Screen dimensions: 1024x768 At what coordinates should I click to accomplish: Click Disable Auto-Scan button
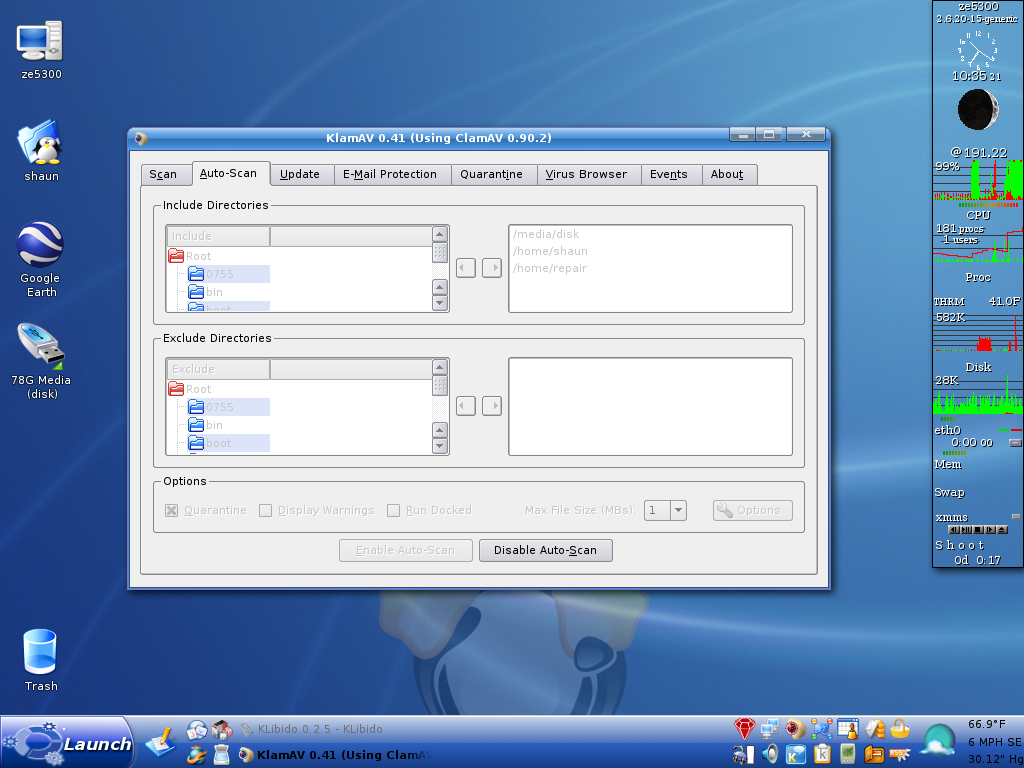click(x=545, y=551)
